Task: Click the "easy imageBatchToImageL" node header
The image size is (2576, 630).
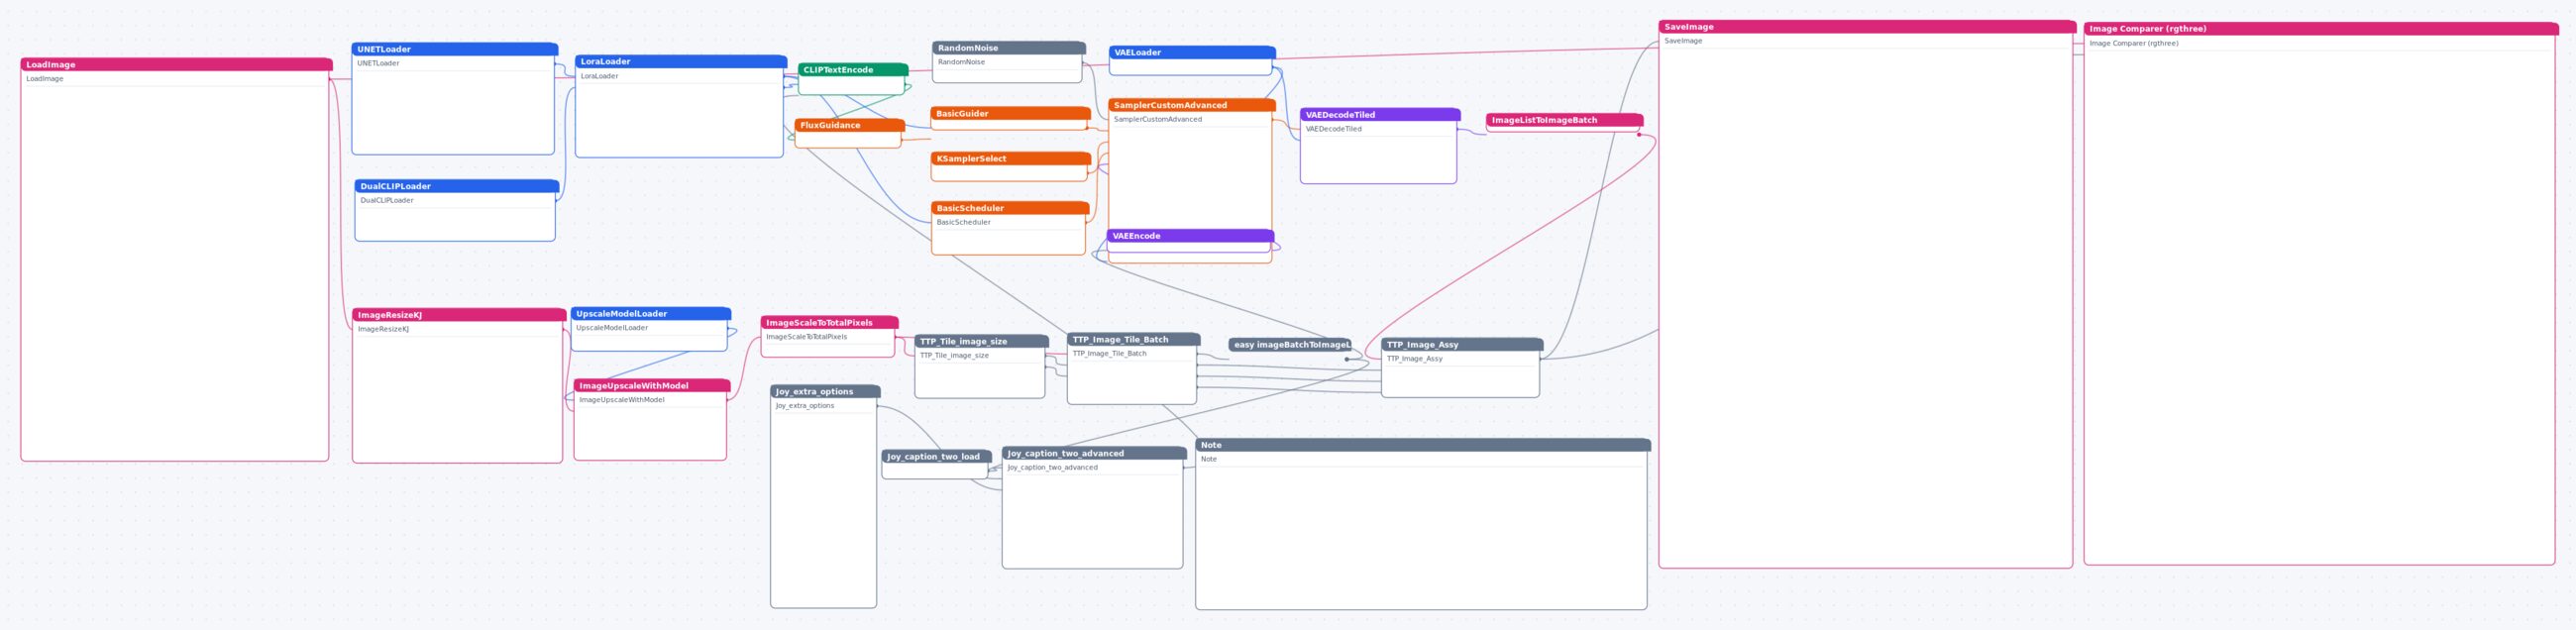Action: pyautogui.click(x=1290, y=345)
